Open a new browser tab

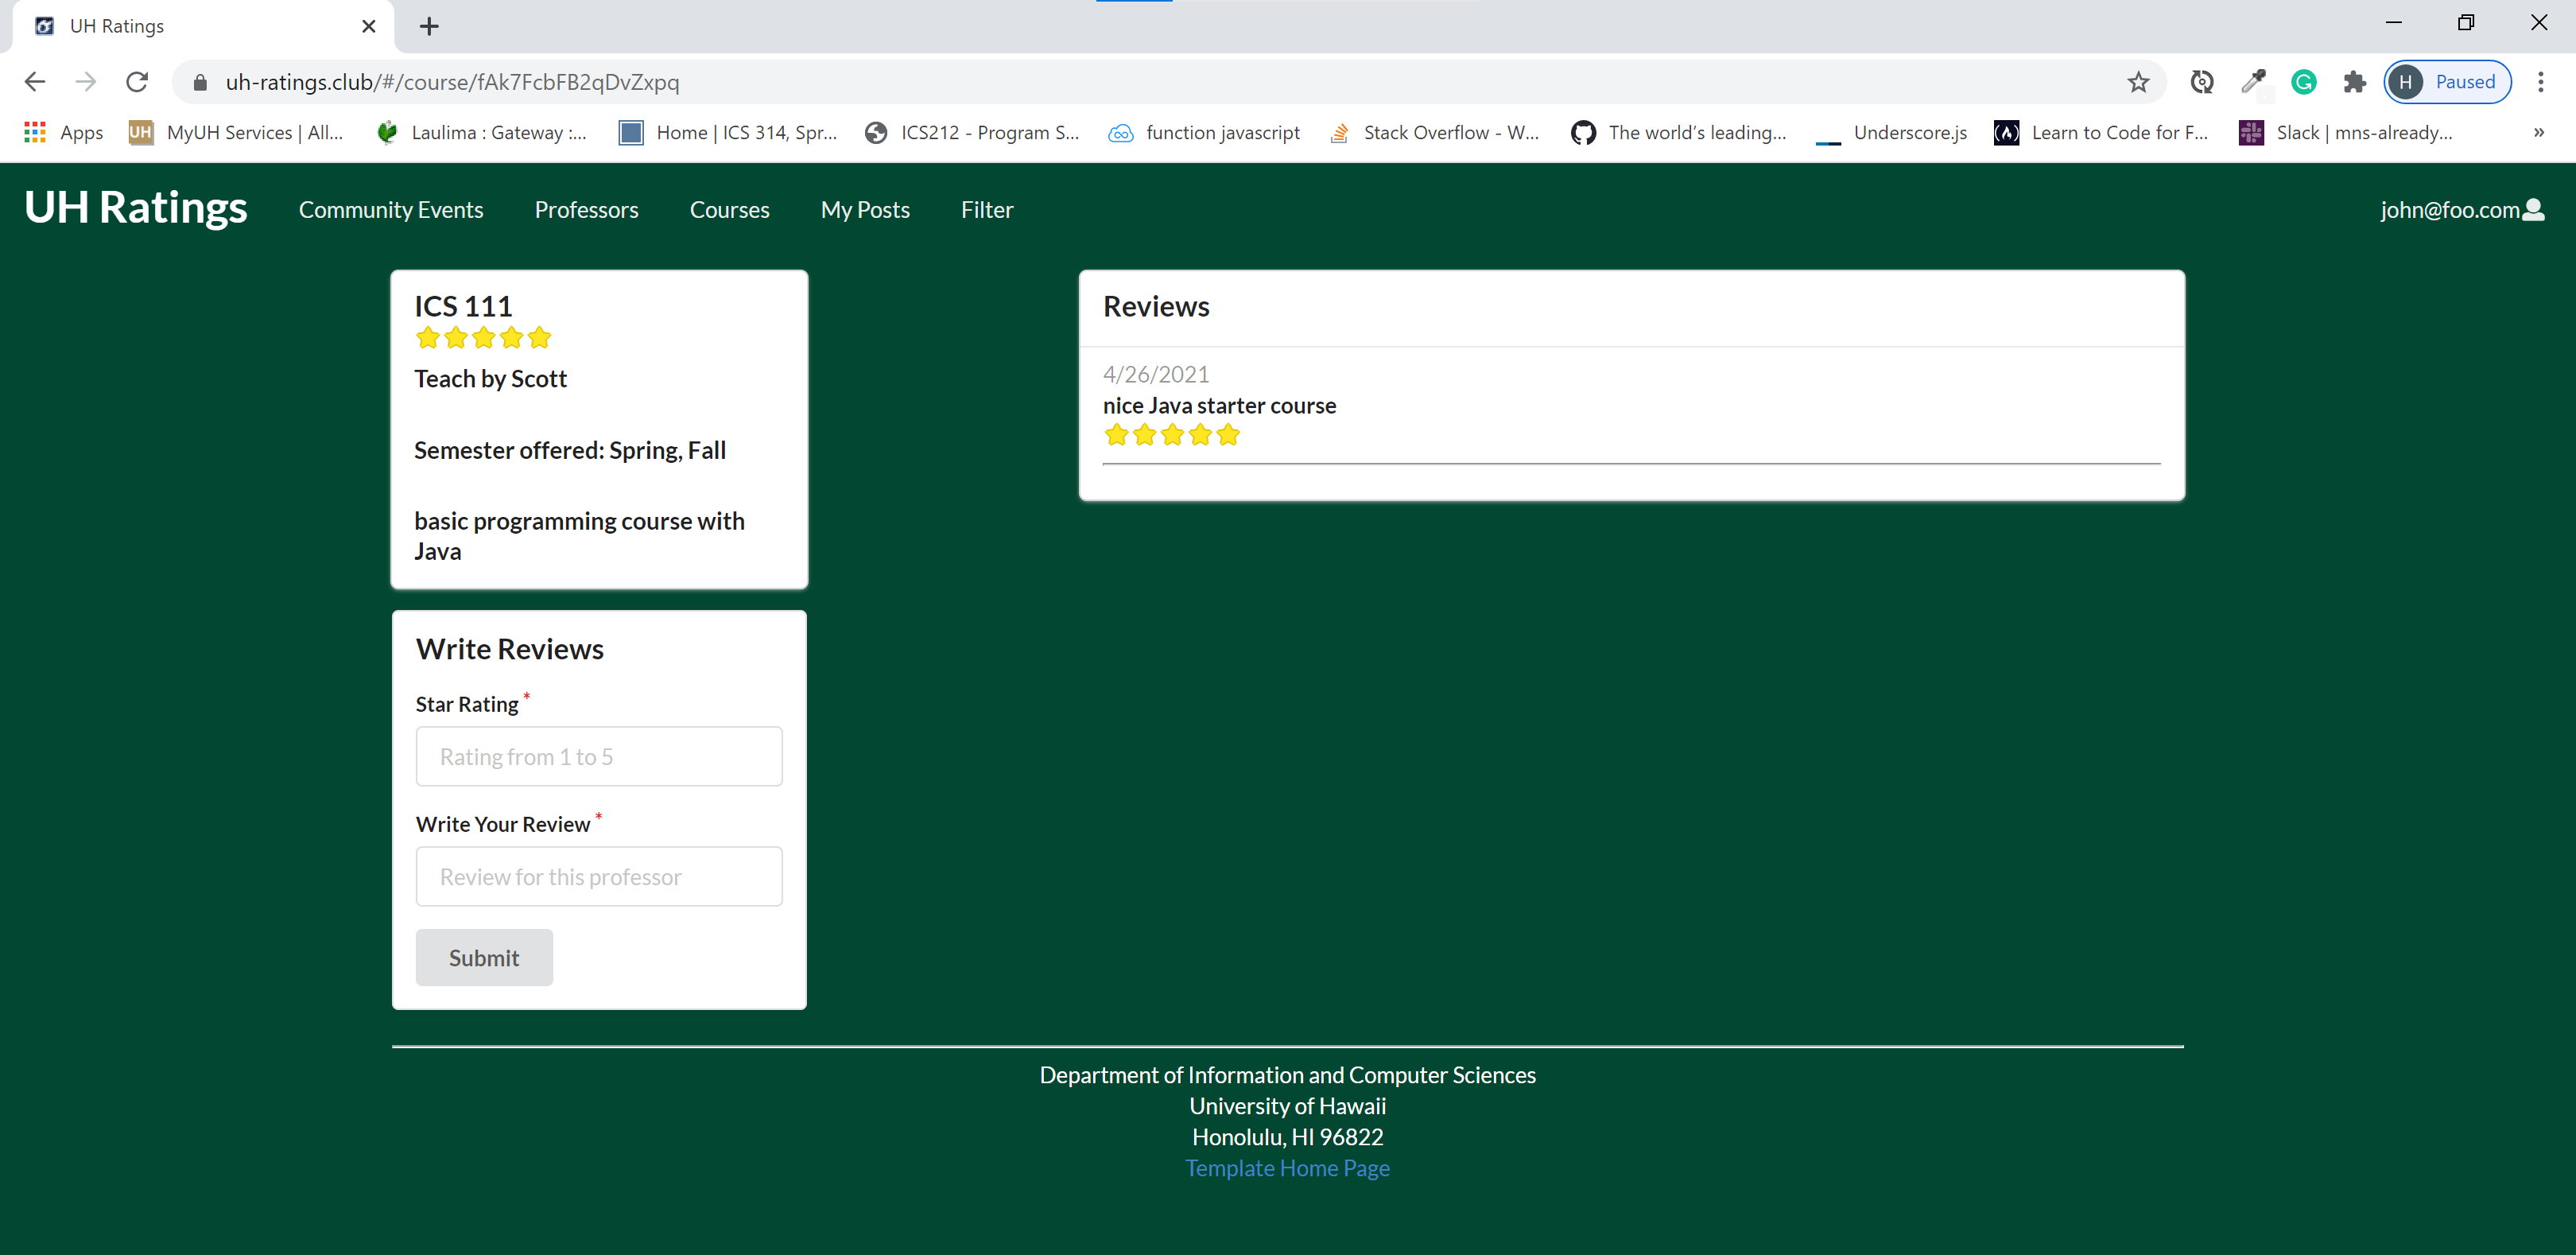click(x=429, y=26)
